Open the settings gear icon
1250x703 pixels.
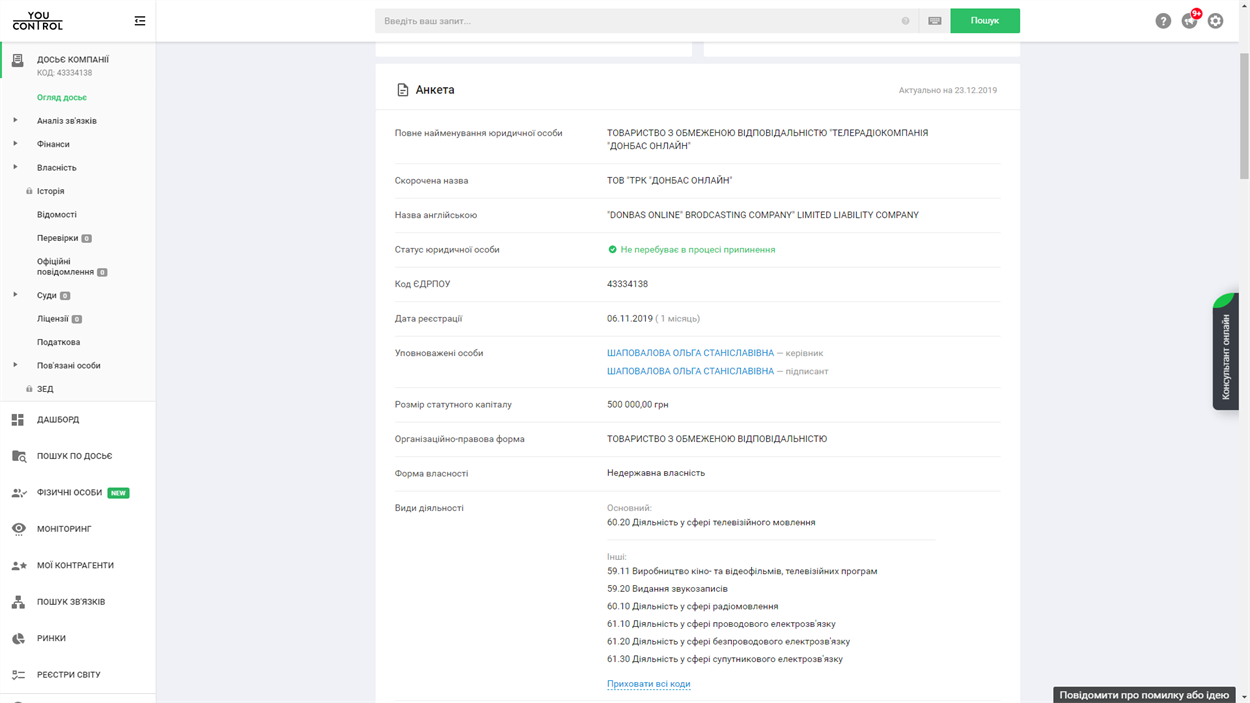(1216, 21)
